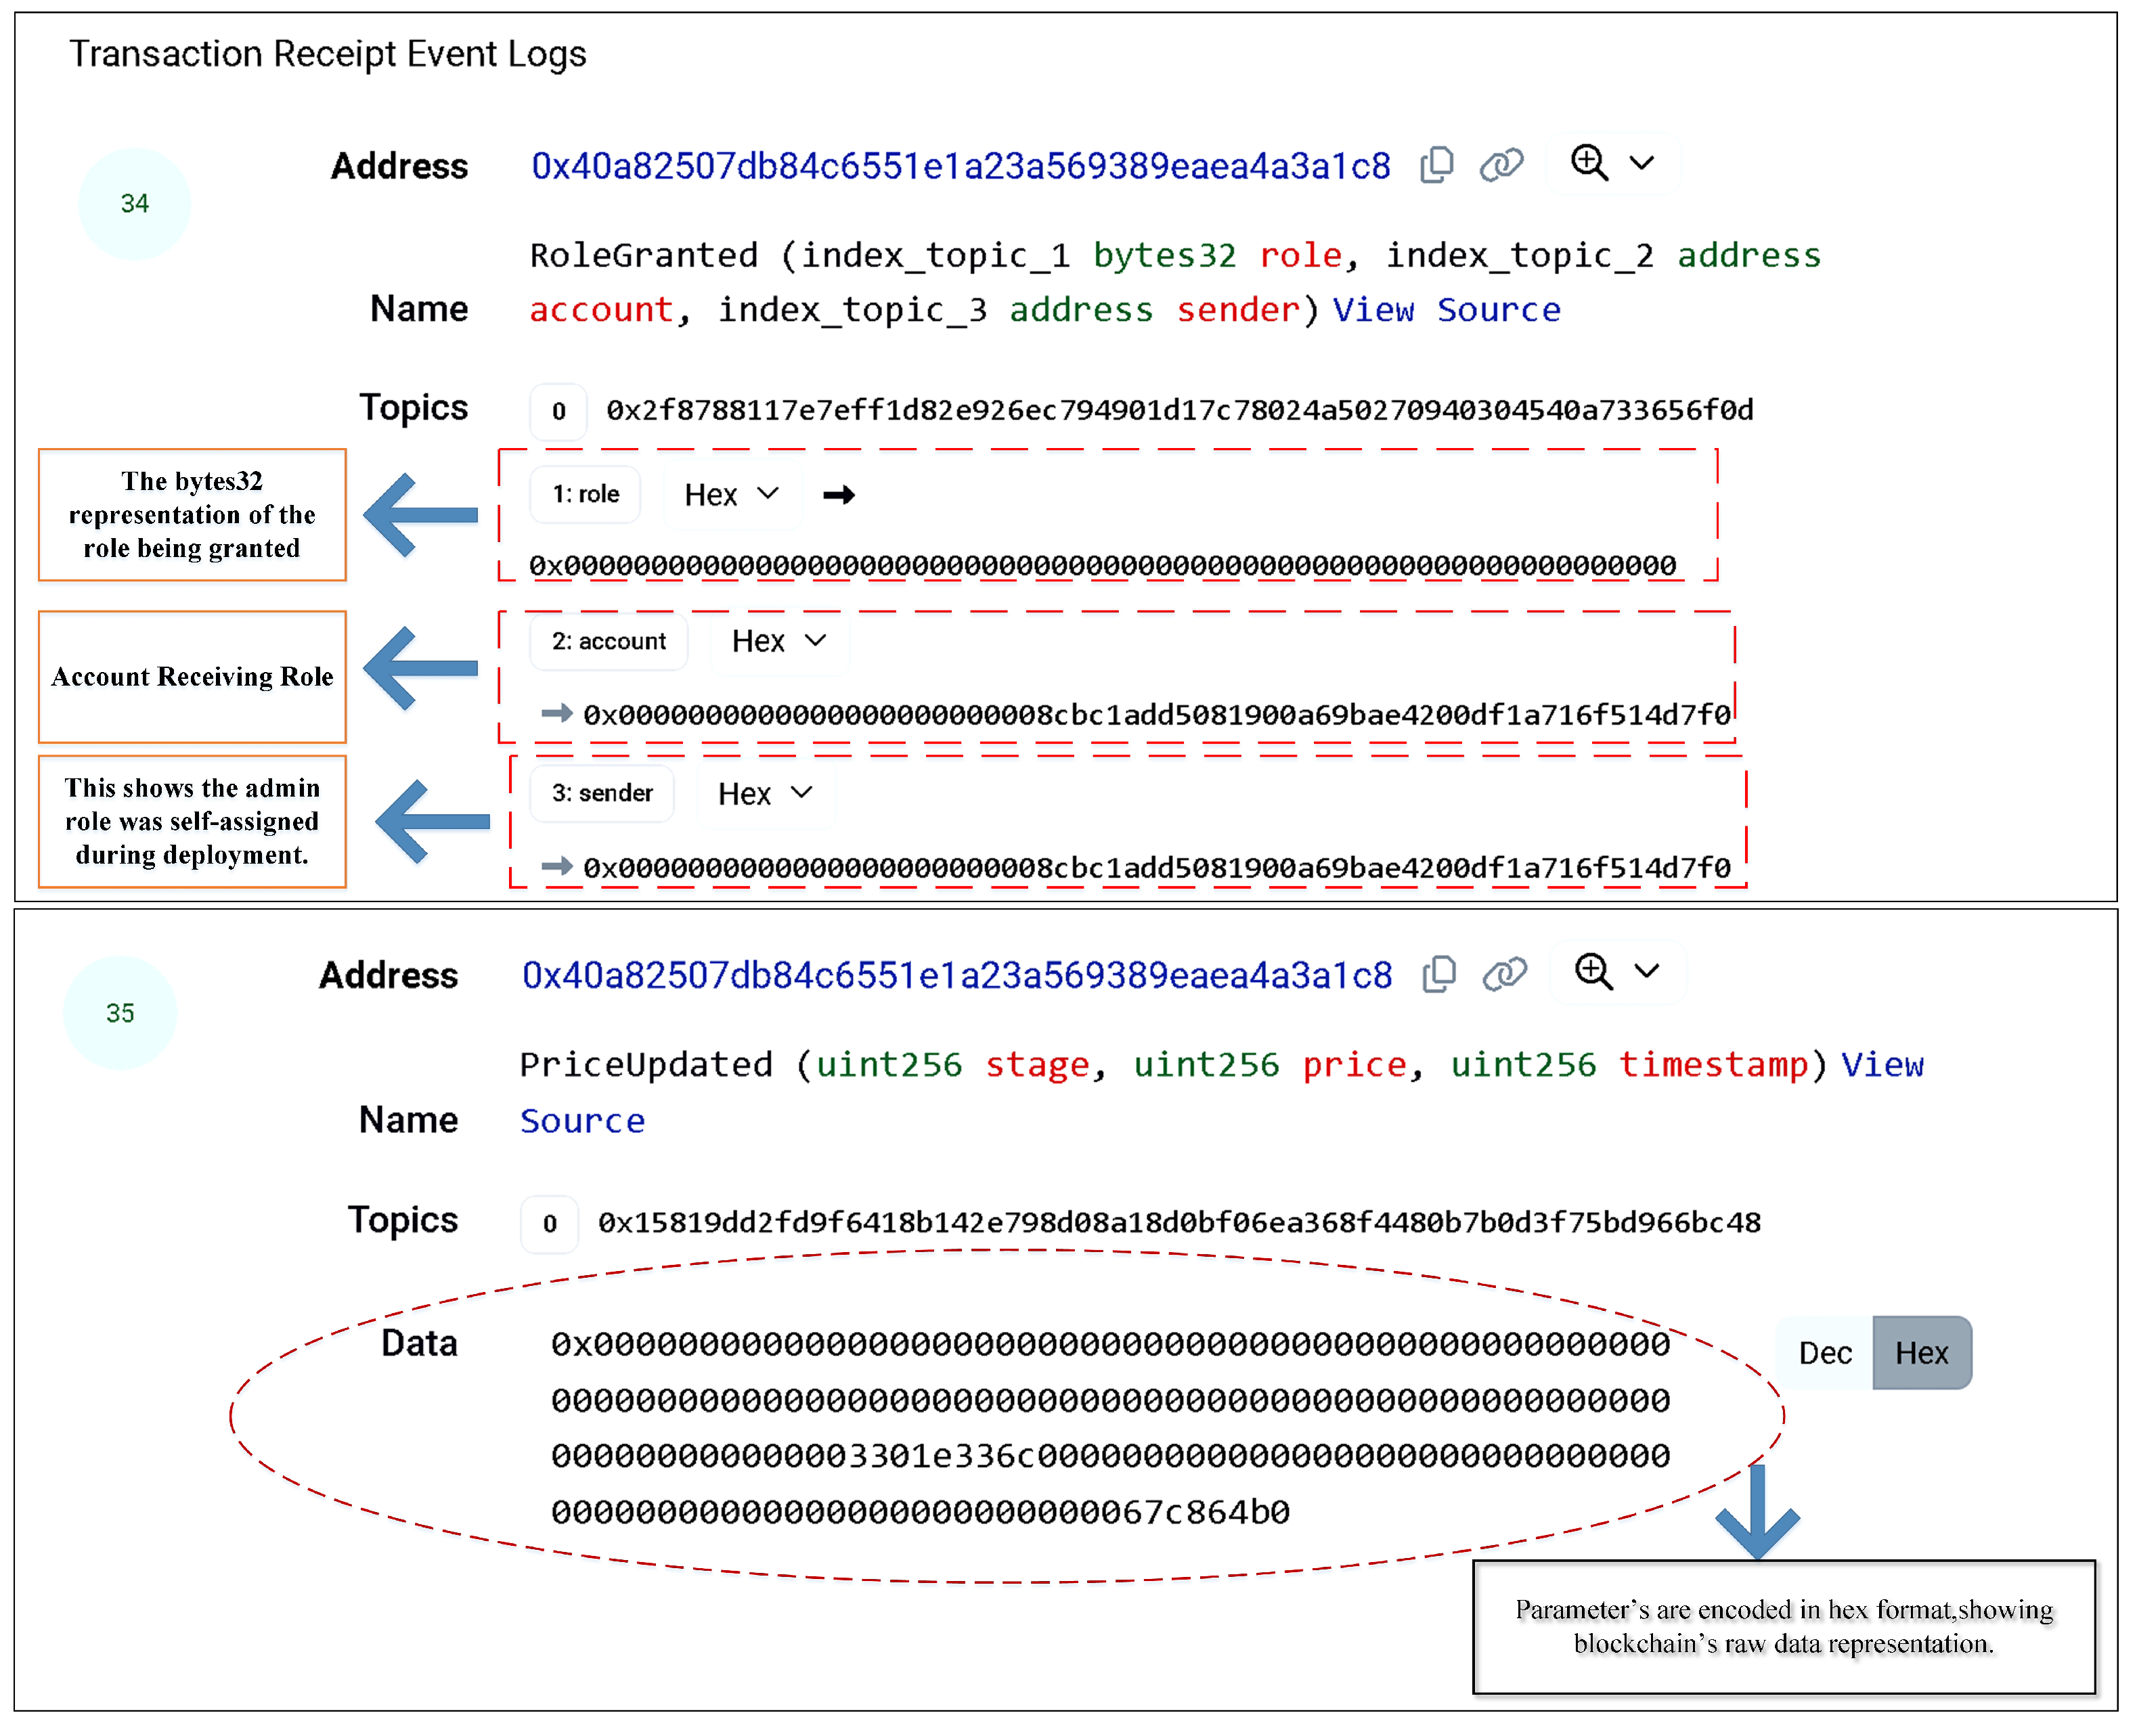Click magnifier zoom icon in log 35

pyautogui.click(x=1593, y=972)
